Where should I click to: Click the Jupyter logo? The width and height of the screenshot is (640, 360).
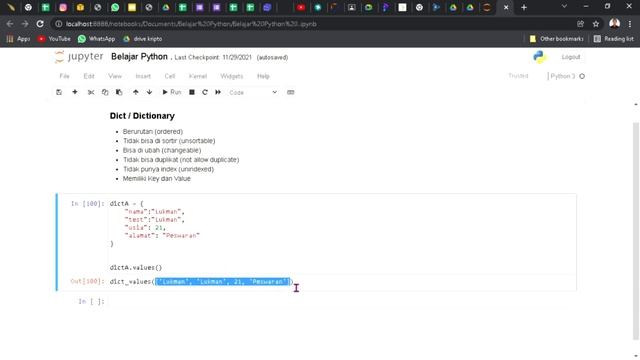79,57
